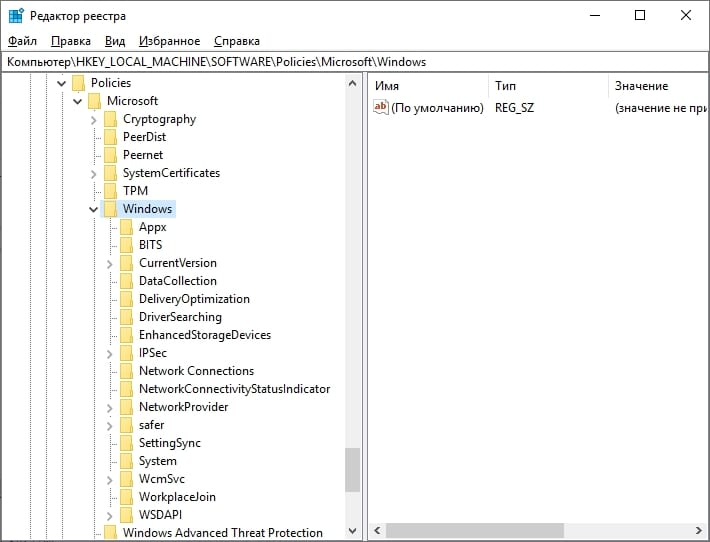This screenshot has height=542, width=710.
Task: Expand the IPSec key
Action: 110,354
